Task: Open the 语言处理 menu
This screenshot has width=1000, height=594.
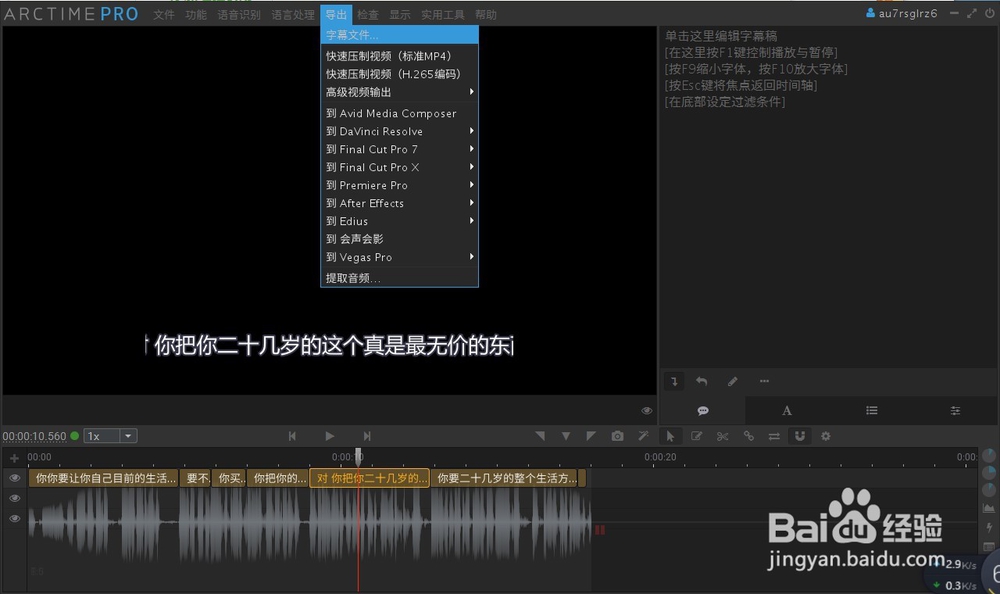Action: point(293,14)
